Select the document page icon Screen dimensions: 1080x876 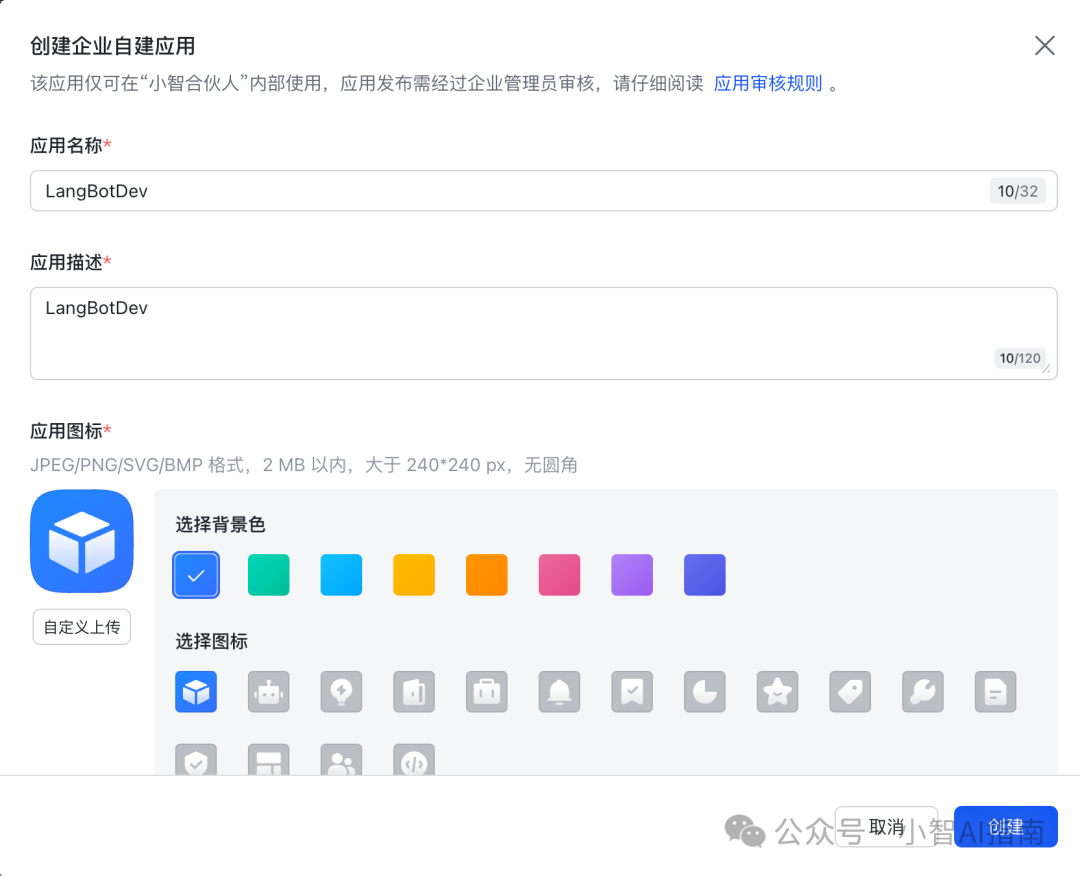click(x=996, y=692)
